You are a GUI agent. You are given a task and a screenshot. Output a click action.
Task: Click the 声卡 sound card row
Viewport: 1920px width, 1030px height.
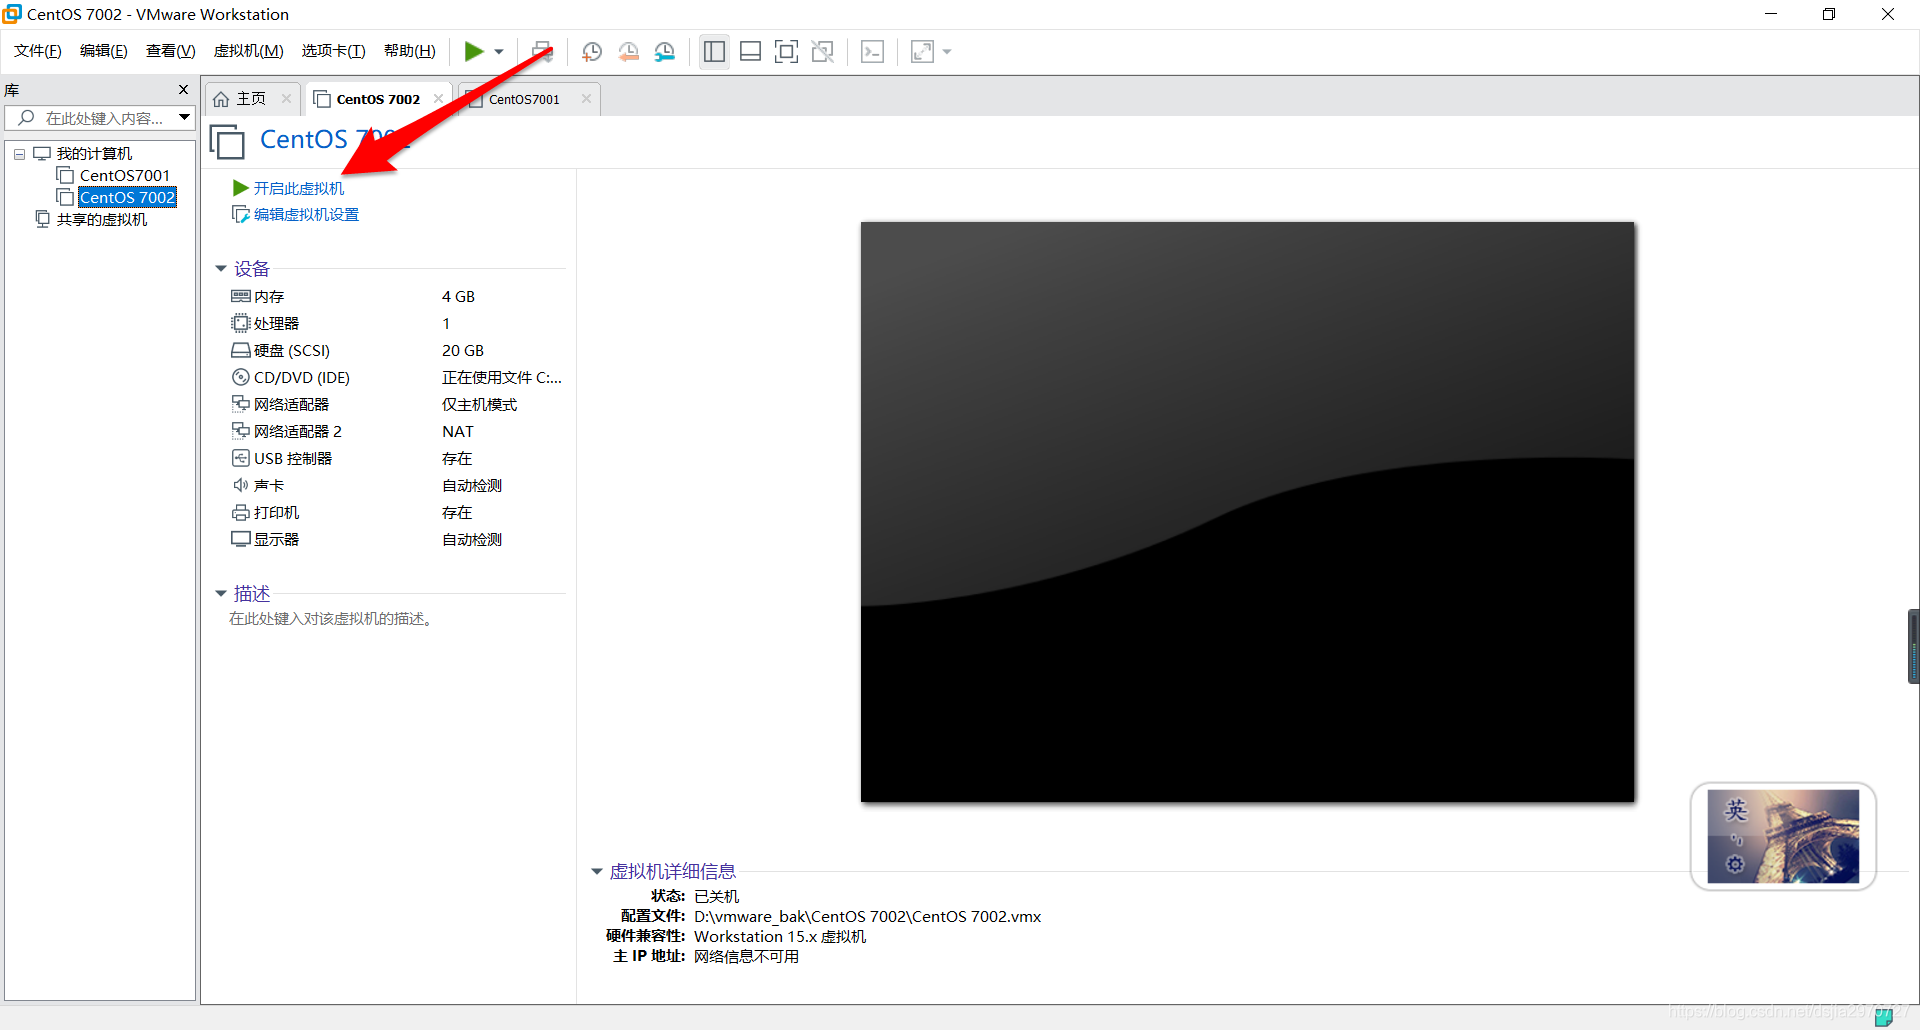point(396,486)
